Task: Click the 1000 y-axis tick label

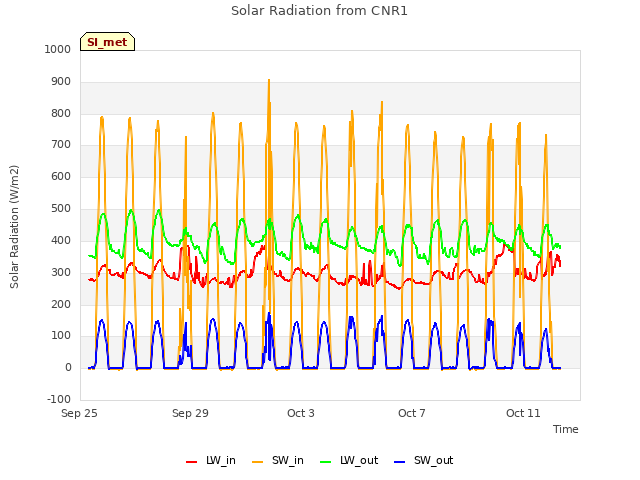Action: click(58, 49)
